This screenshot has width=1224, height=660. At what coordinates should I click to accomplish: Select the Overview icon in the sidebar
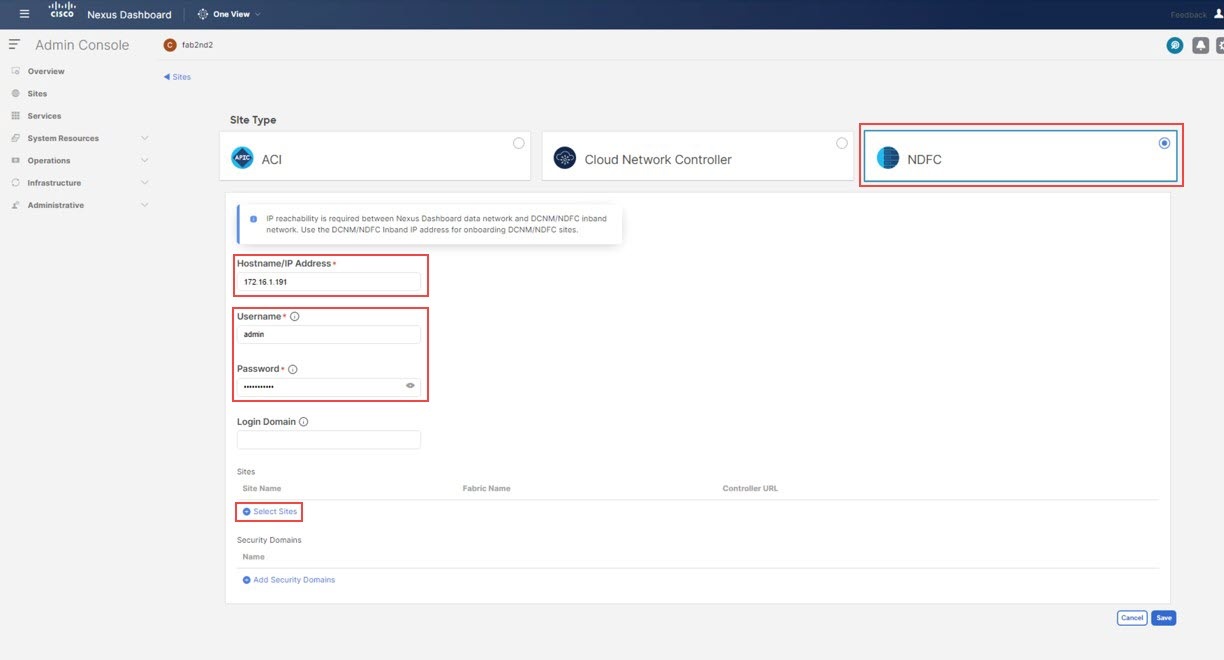pyautogui.click(x=15, y=71)
